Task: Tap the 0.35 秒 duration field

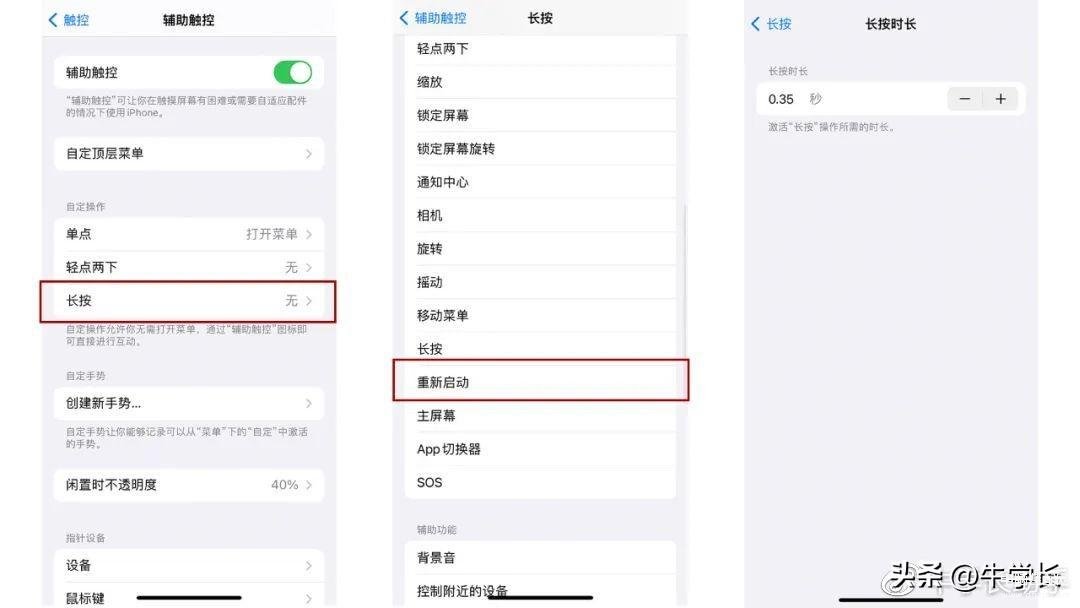Action: click(852, 99)
